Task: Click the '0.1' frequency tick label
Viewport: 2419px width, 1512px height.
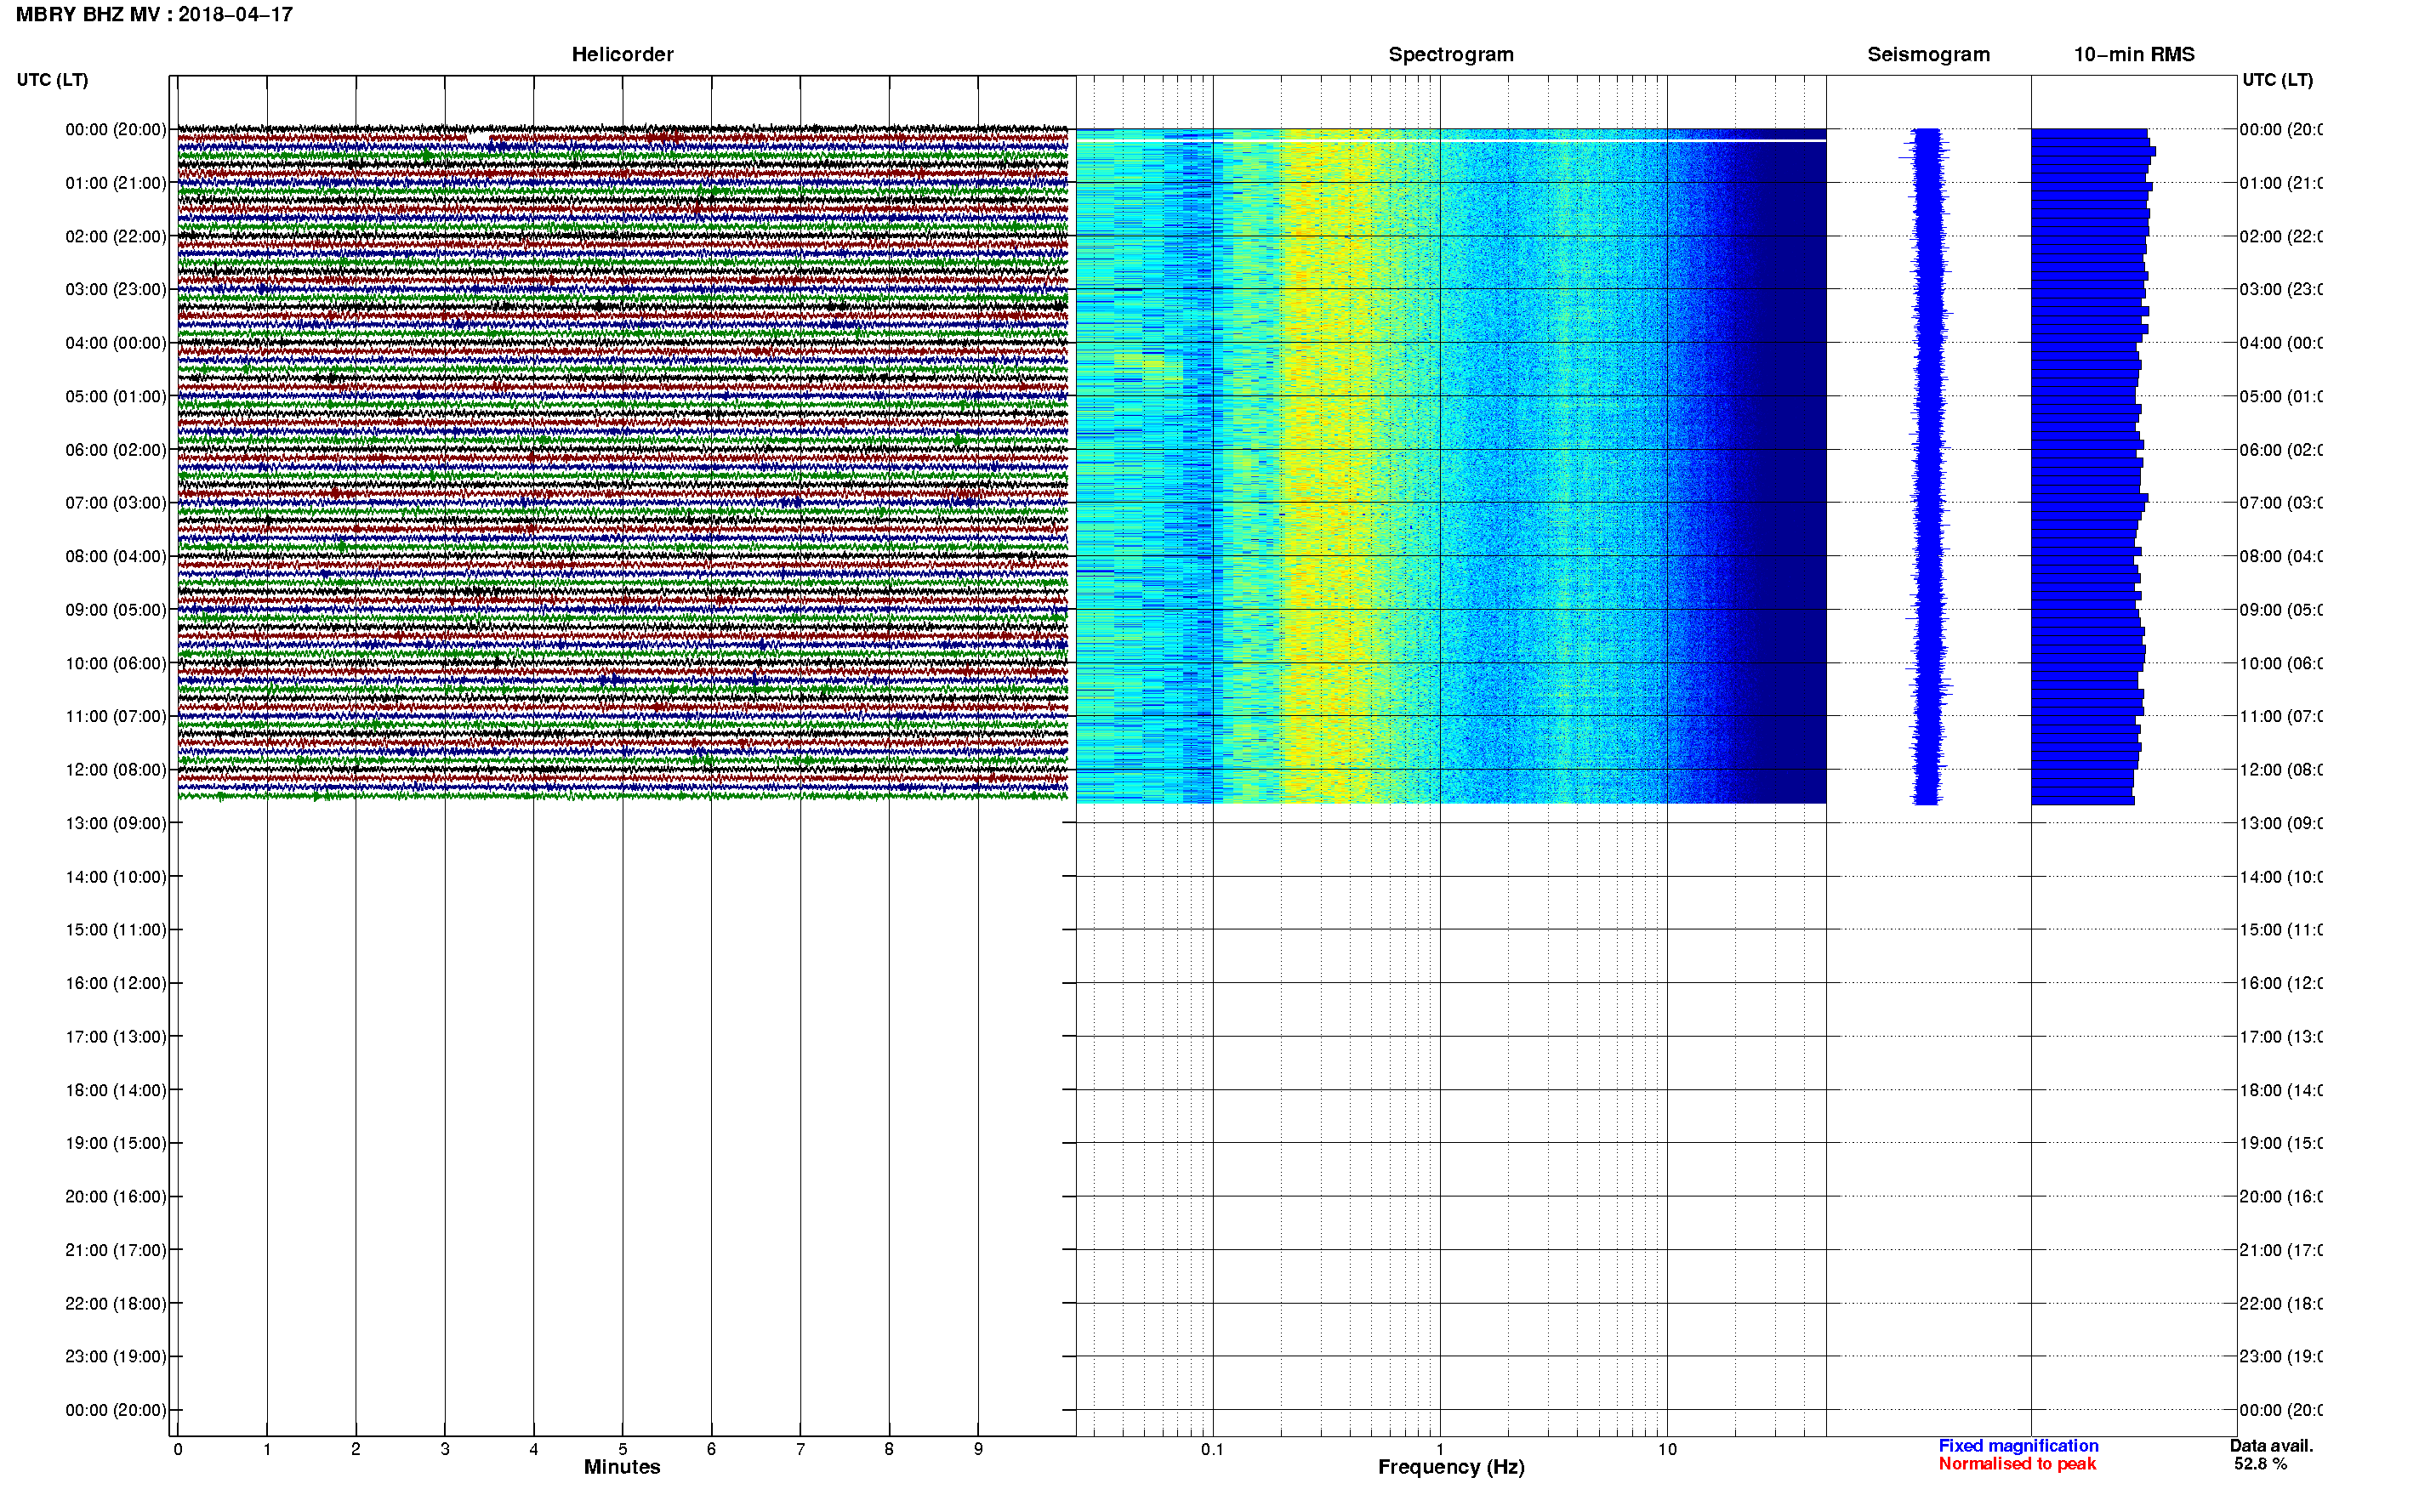Action: [1212, 1450]
